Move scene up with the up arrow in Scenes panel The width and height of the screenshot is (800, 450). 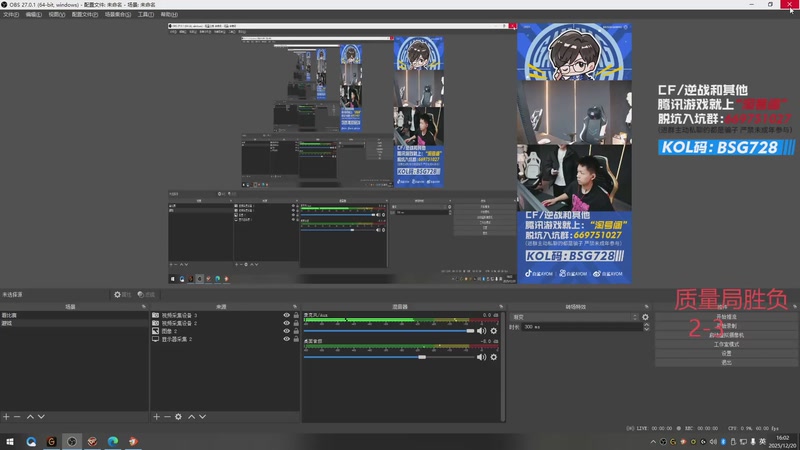tap(30, 417)
